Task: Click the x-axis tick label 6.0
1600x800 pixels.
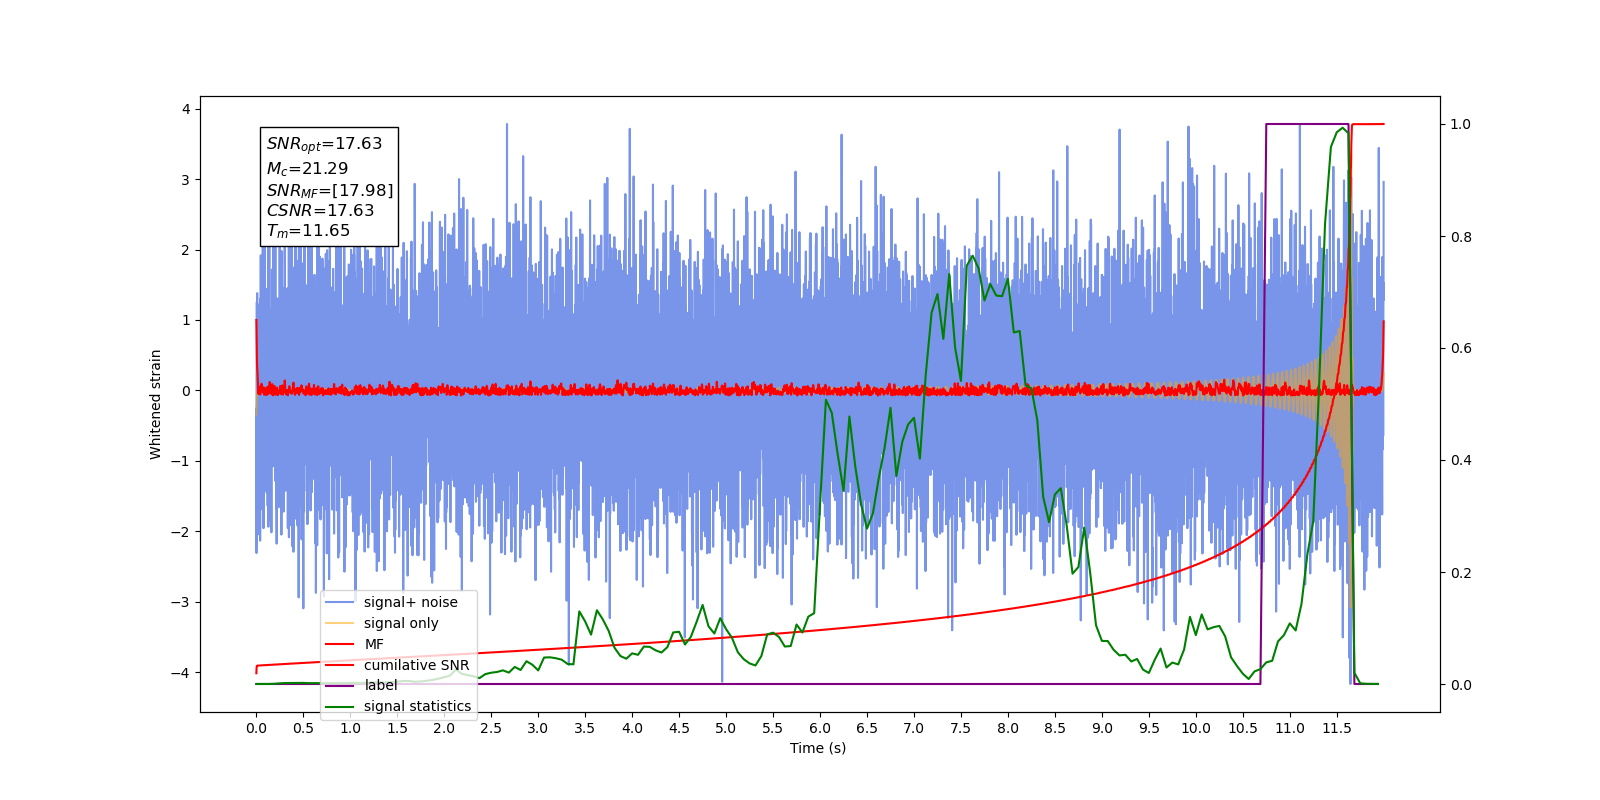Action: pos(820,728)
